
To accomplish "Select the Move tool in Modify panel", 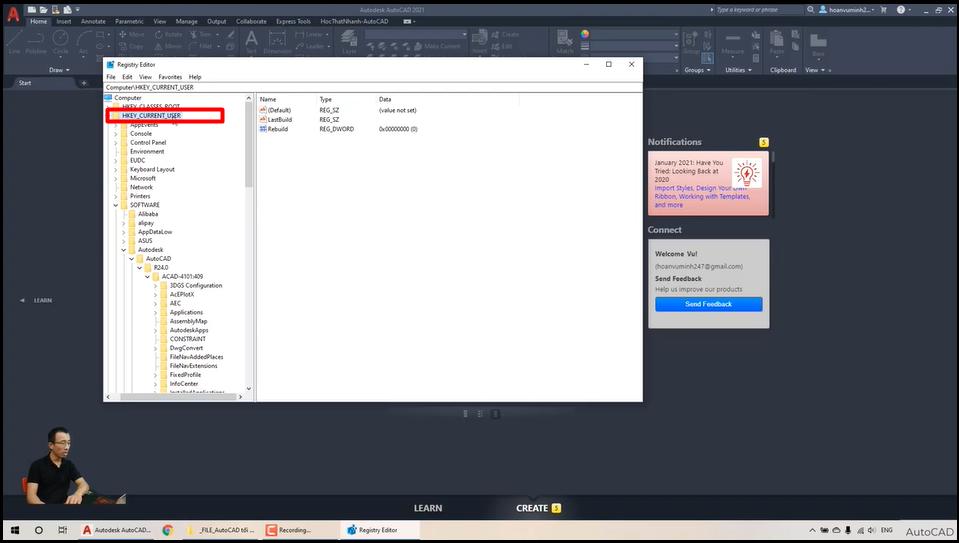I will 131,34.
